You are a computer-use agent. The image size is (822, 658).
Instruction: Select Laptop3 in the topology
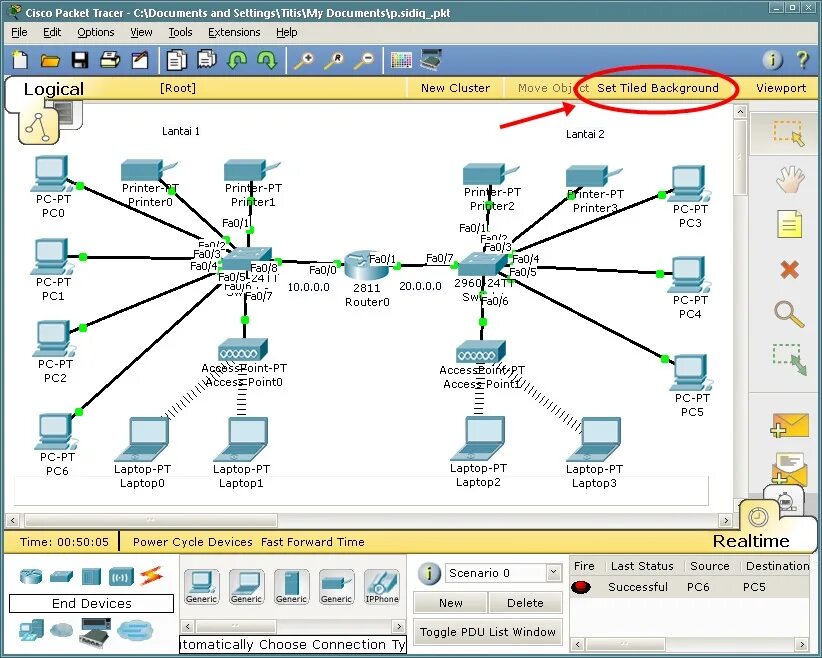(x=594, y=439)
